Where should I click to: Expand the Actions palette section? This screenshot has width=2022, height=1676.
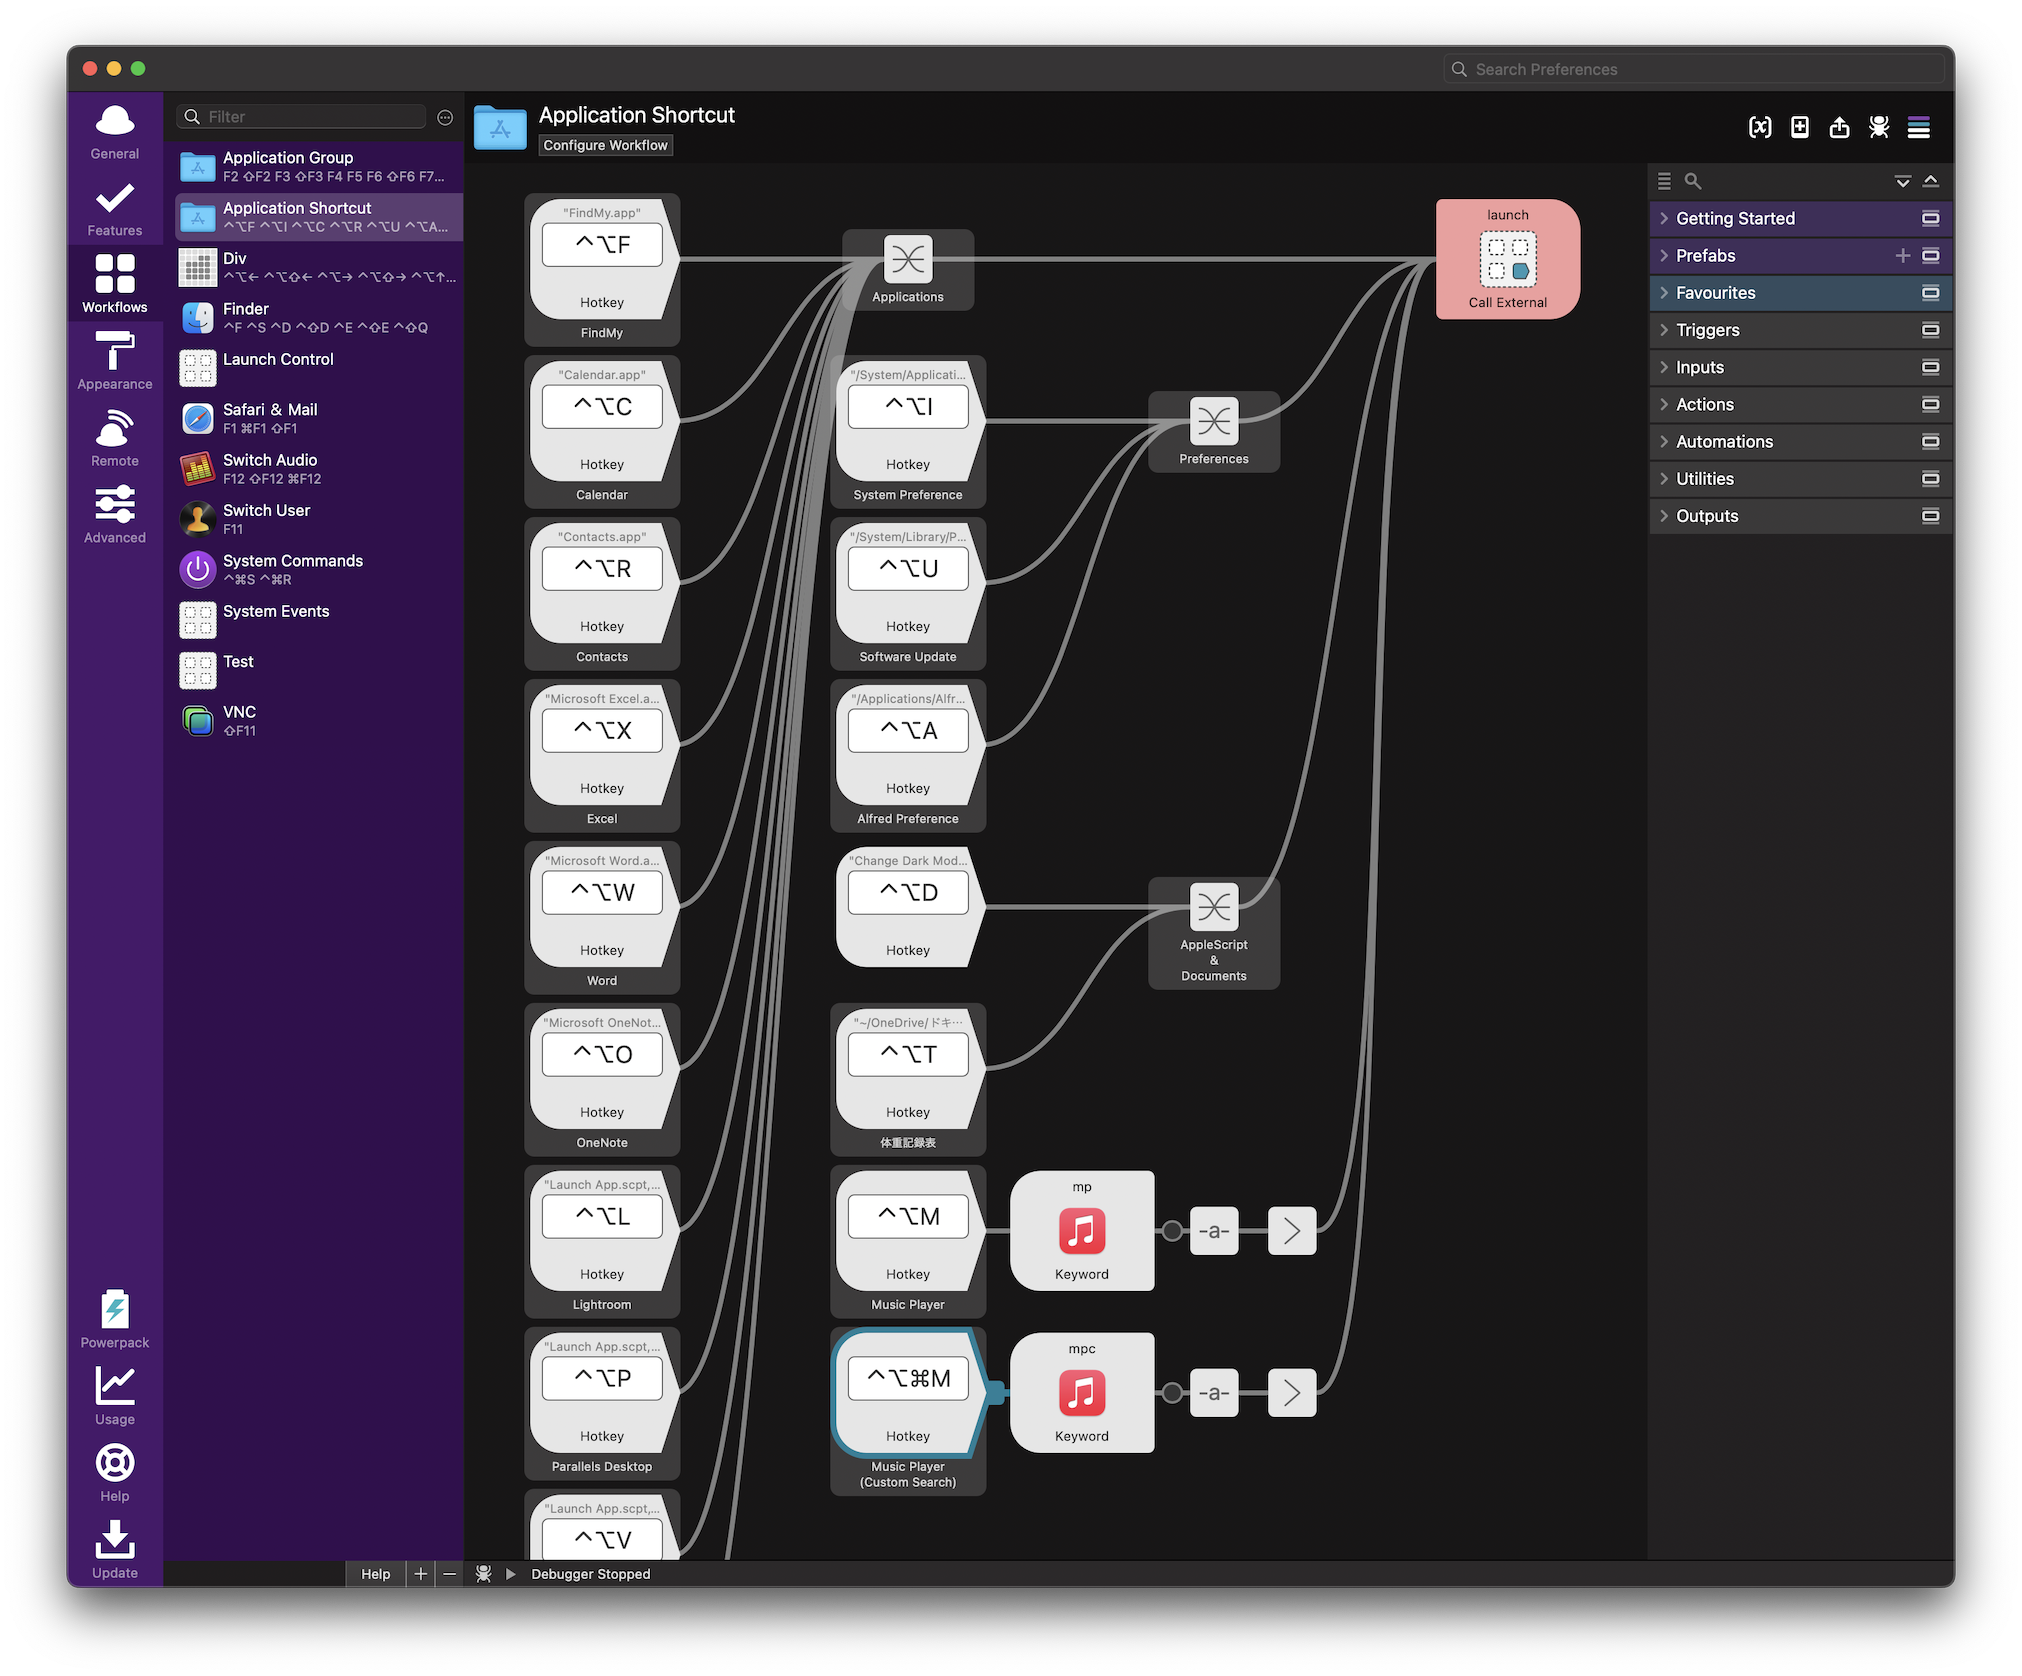point(1704,404)
